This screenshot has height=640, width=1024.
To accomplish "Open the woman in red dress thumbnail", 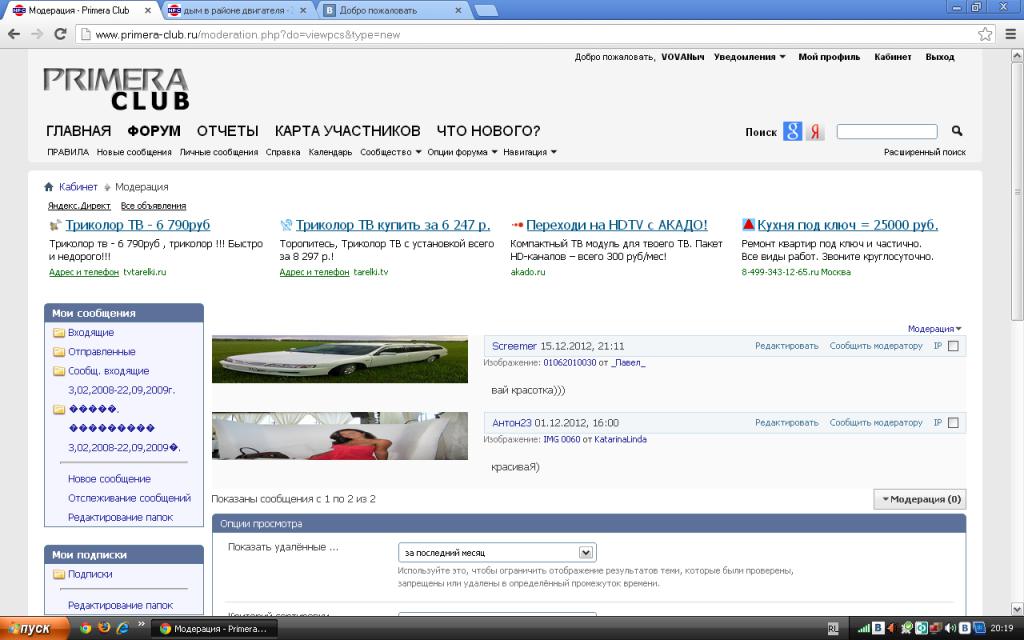I will click(x=340, y=436).
